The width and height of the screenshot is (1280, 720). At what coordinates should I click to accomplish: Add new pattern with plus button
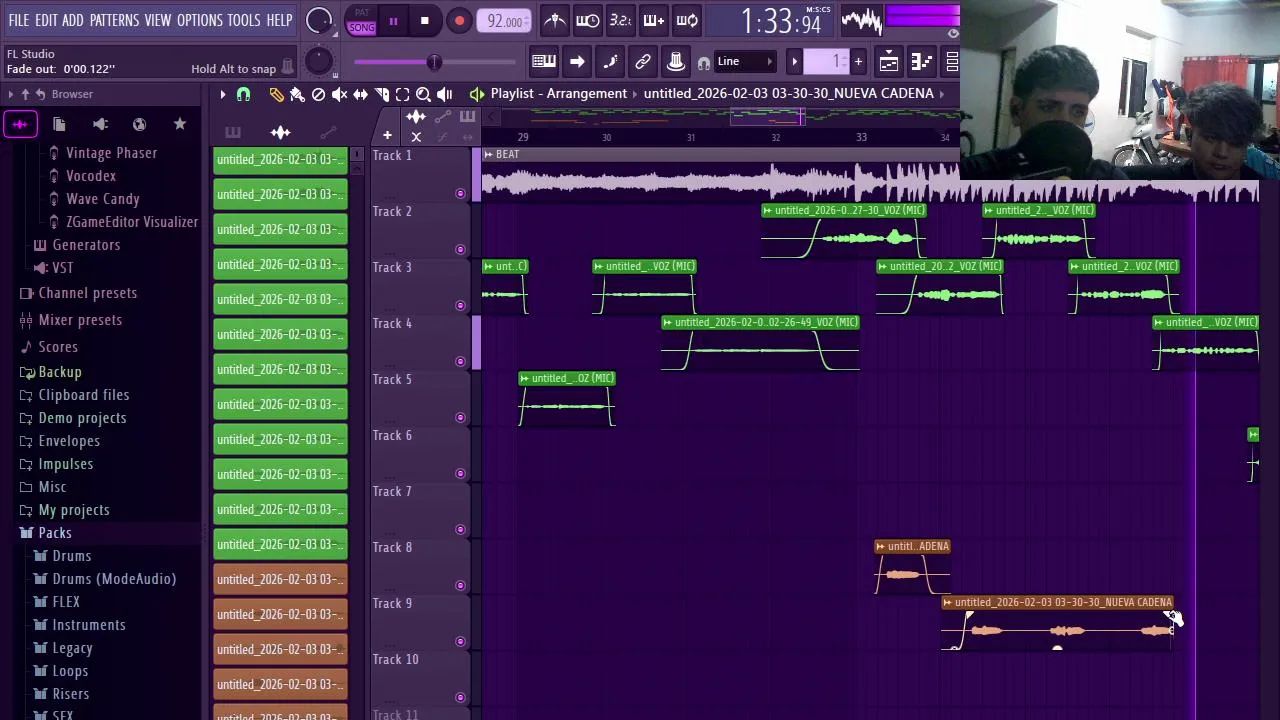(857, 62)
